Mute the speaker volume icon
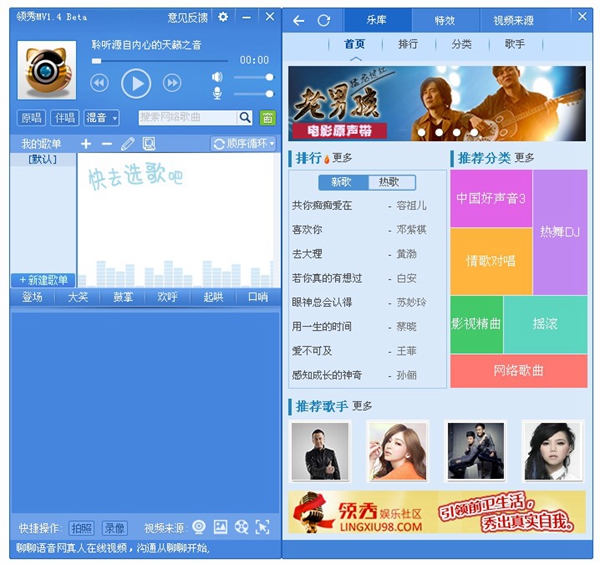Viewport: 600px width, 565px height. [x=217, y=77]
